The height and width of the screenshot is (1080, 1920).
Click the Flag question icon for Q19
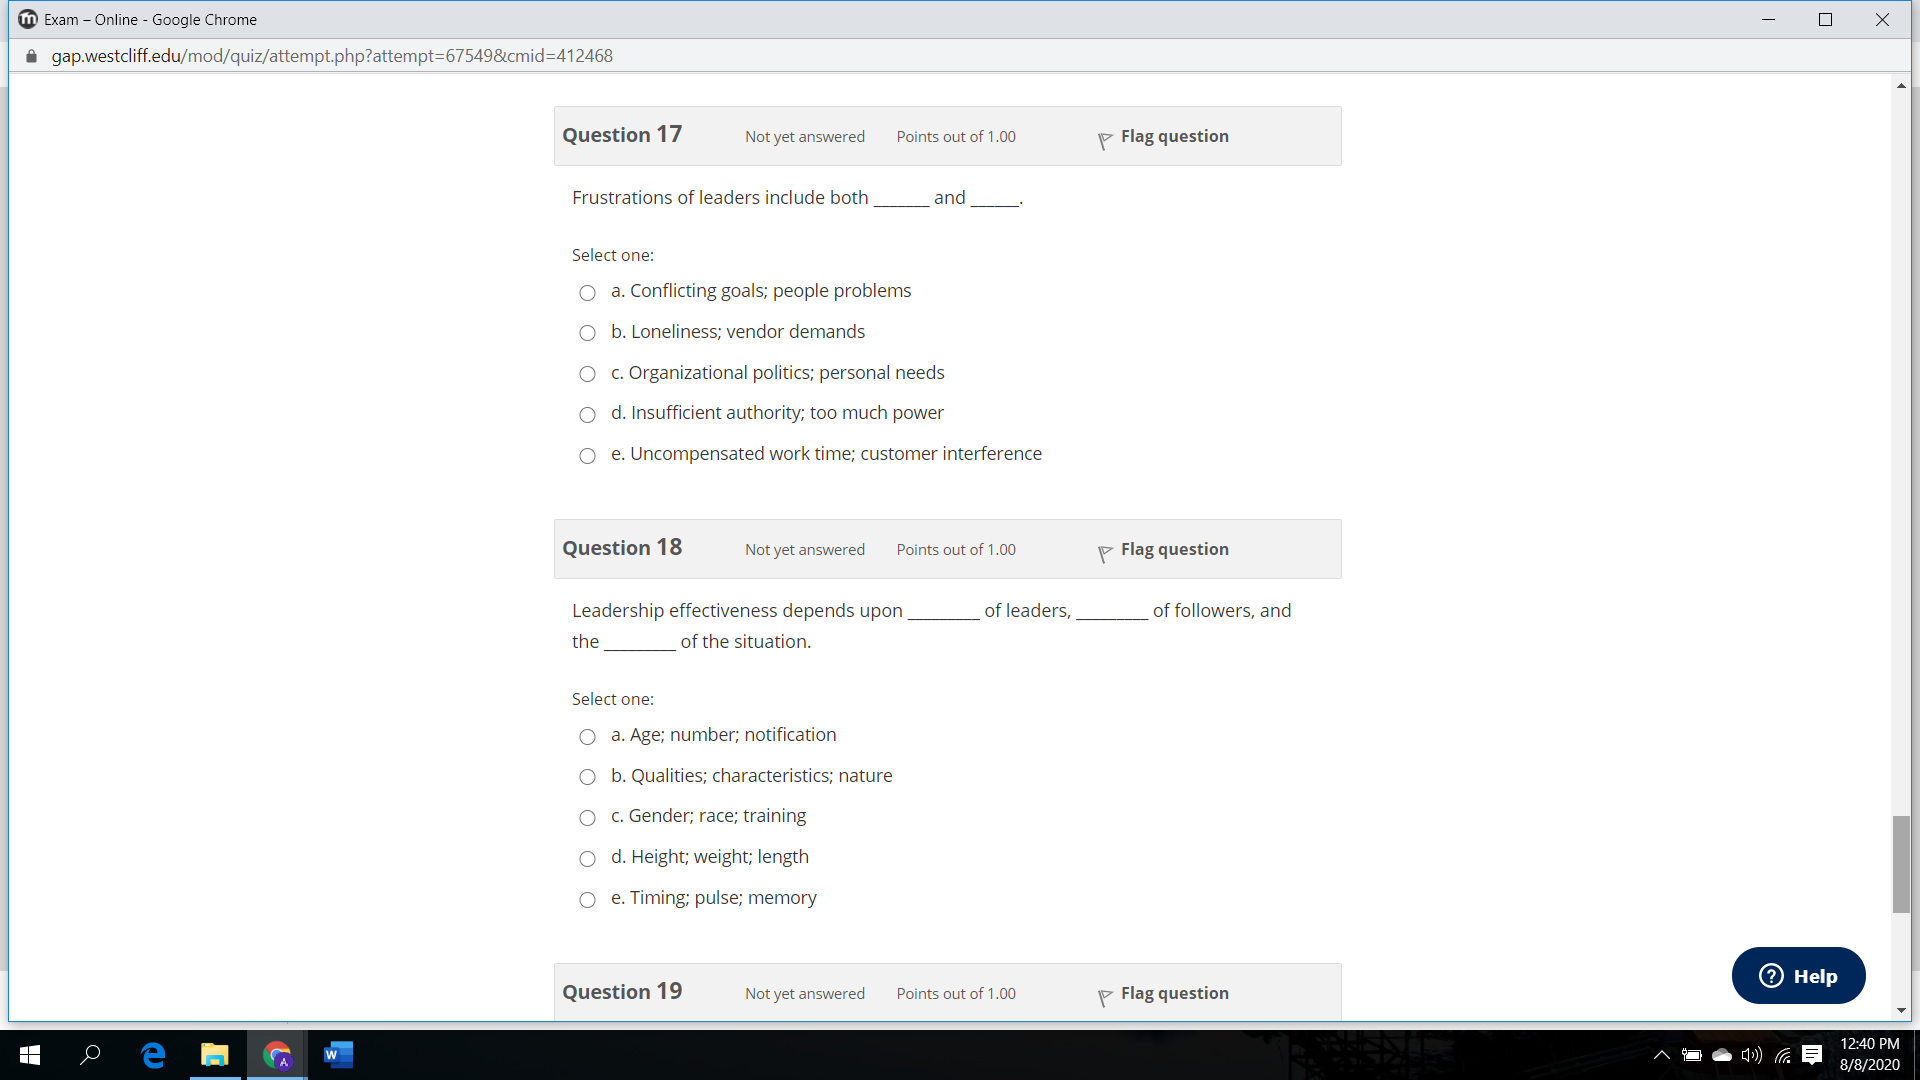[x=1105, y=993]
